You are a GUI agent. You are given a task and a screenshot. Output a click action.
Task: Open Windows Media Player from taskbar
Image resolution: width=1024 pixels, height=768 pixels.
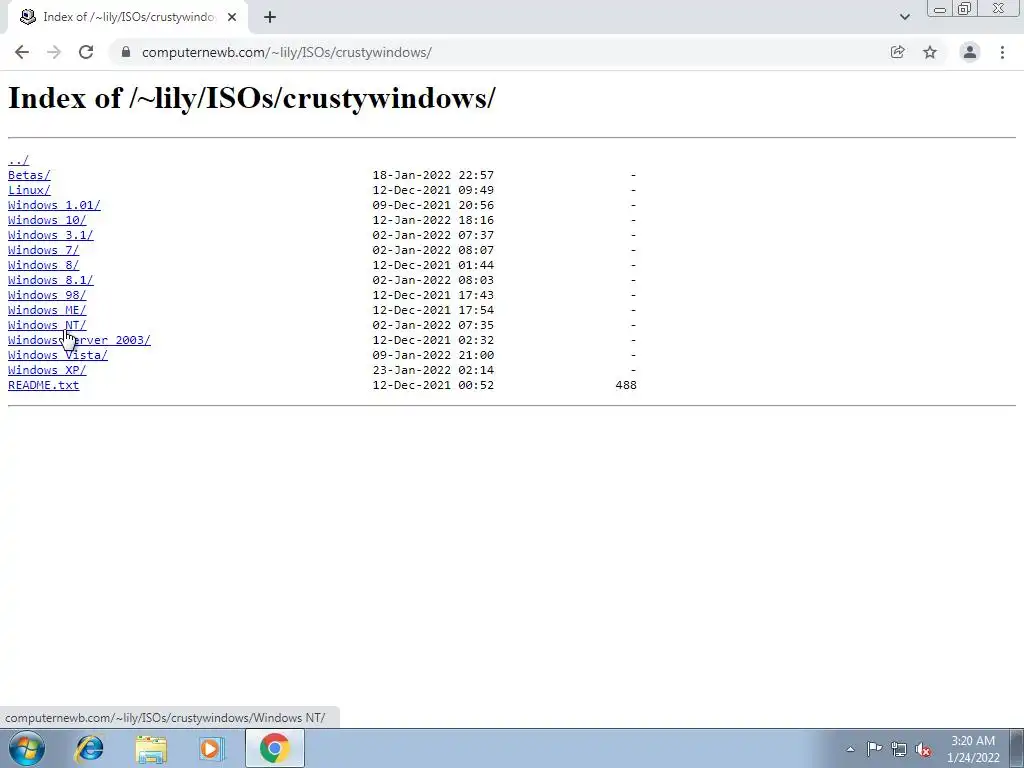pos(212,748)
